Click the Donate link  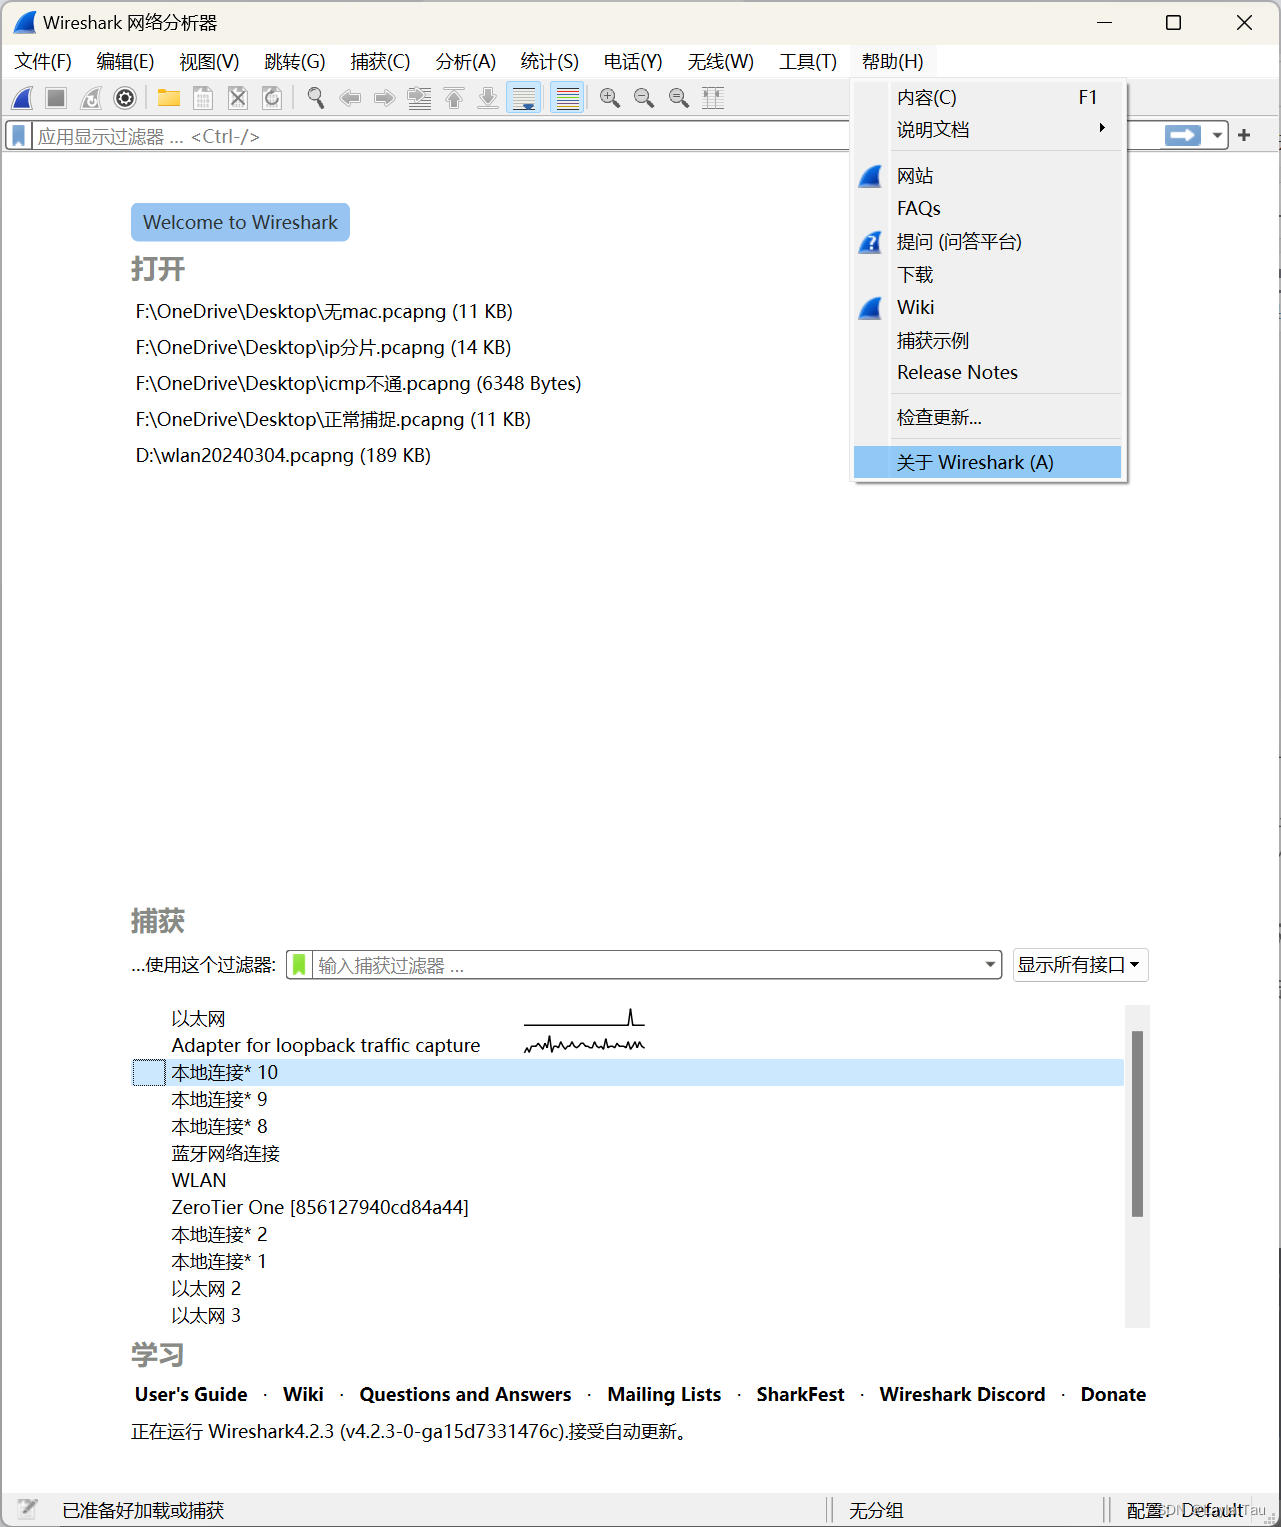(x=1113, y=1394)
